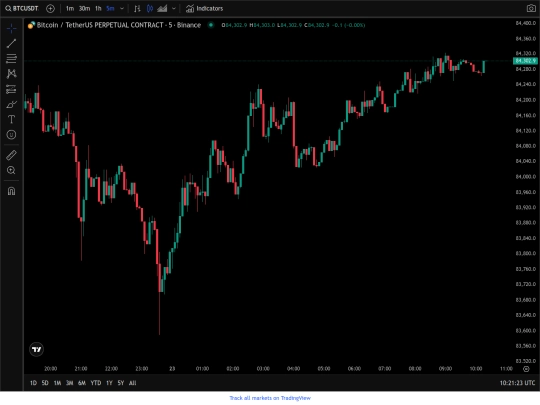Set date range to 3M
This screenshot has height=405, width=540.
(70, 383)
